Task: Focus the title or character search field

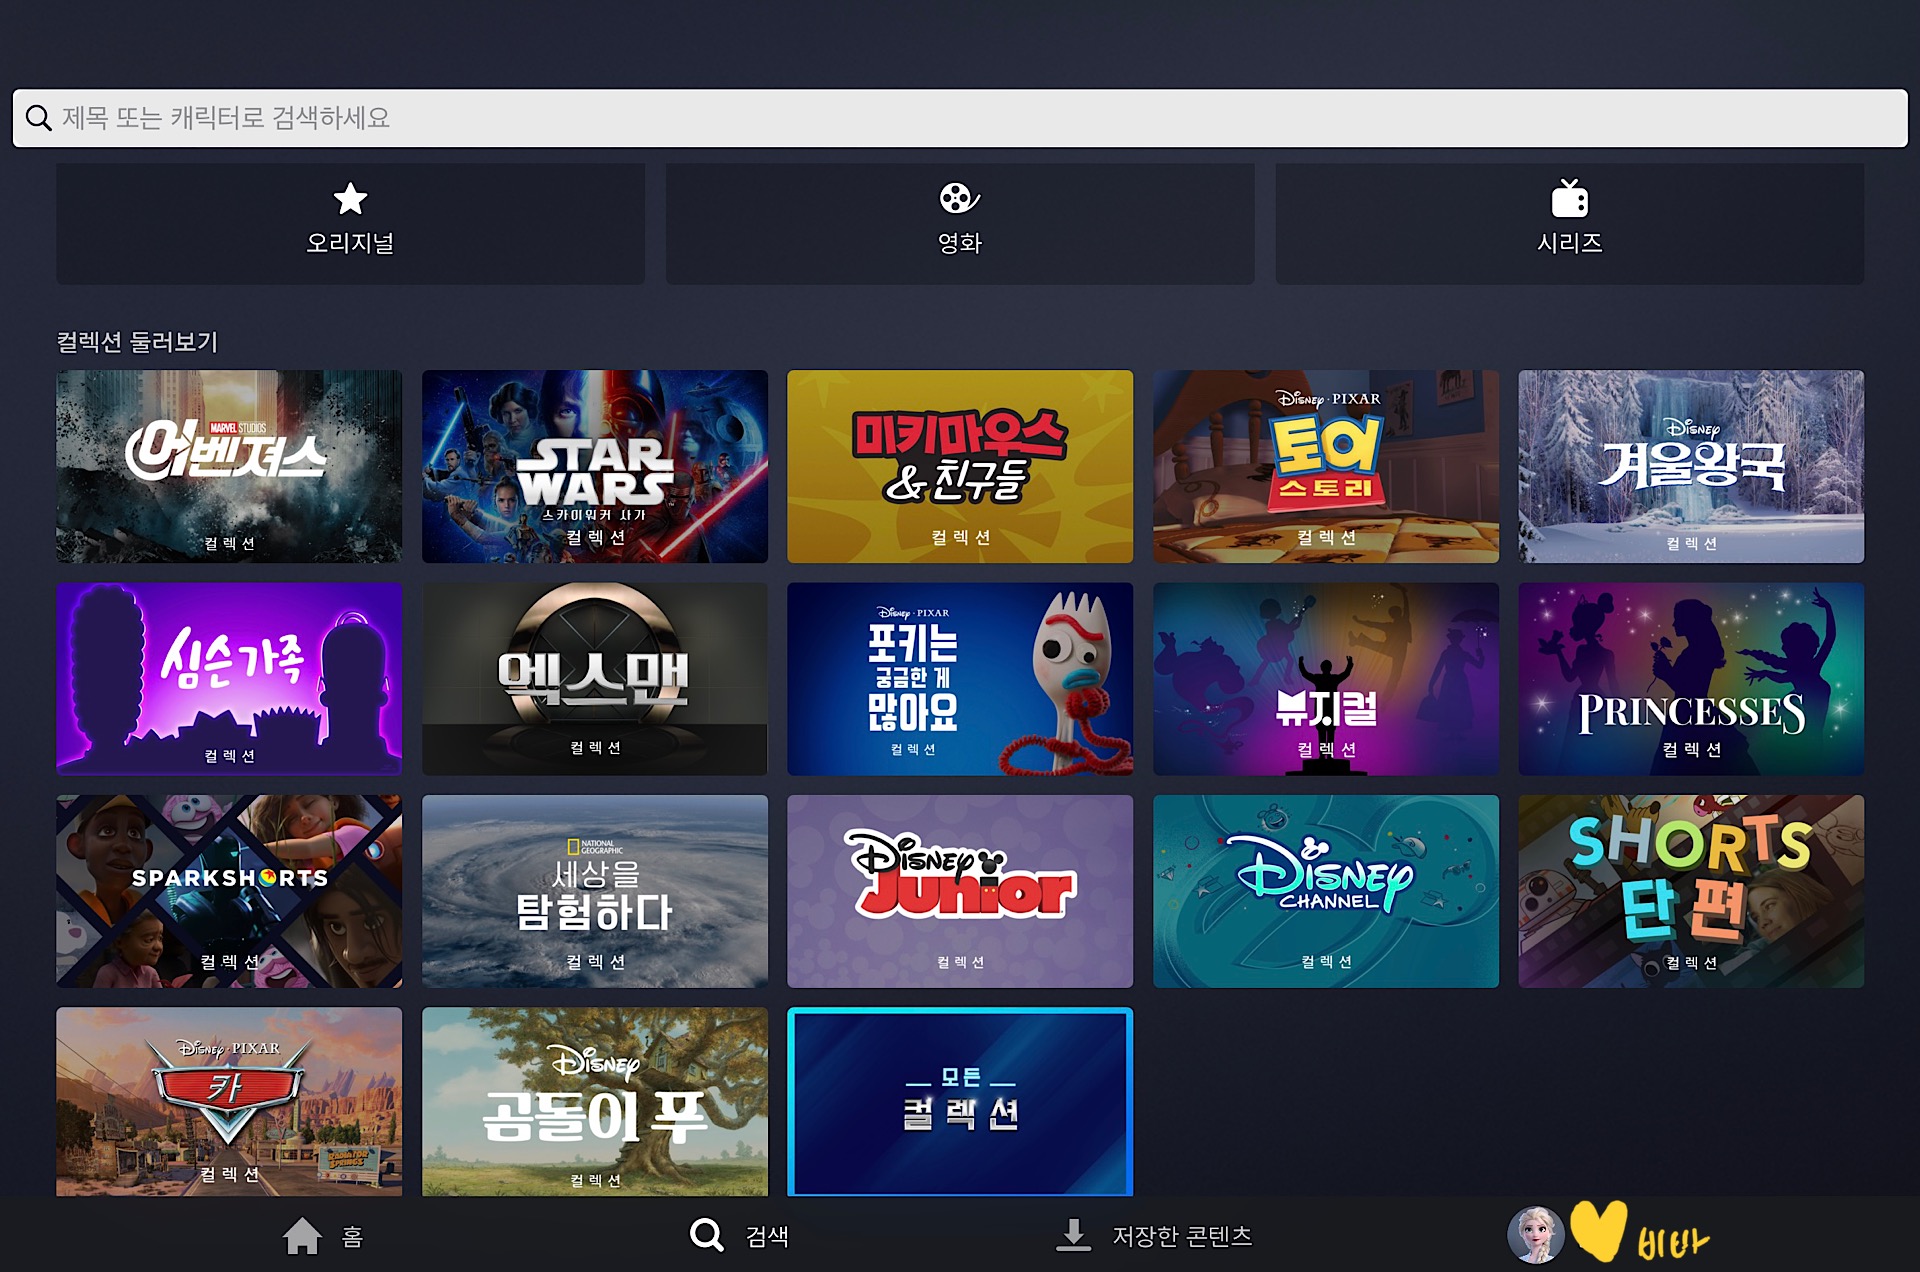Action: 960,118
